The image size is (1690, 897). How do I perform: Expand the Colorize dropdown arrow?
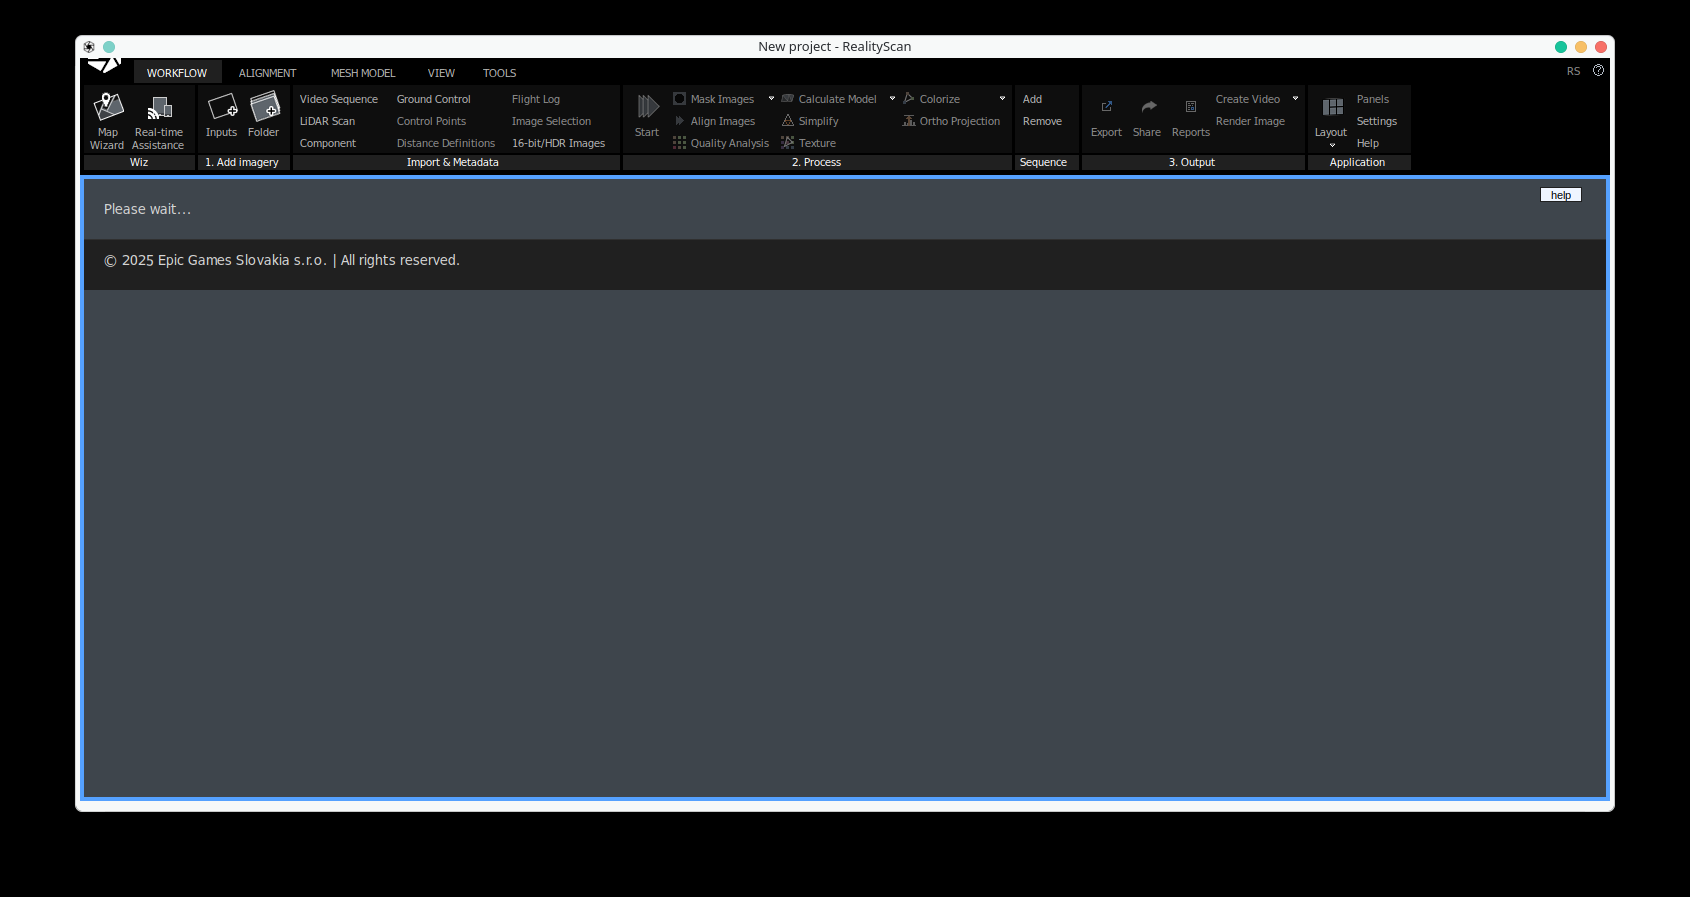(1002, 99)
